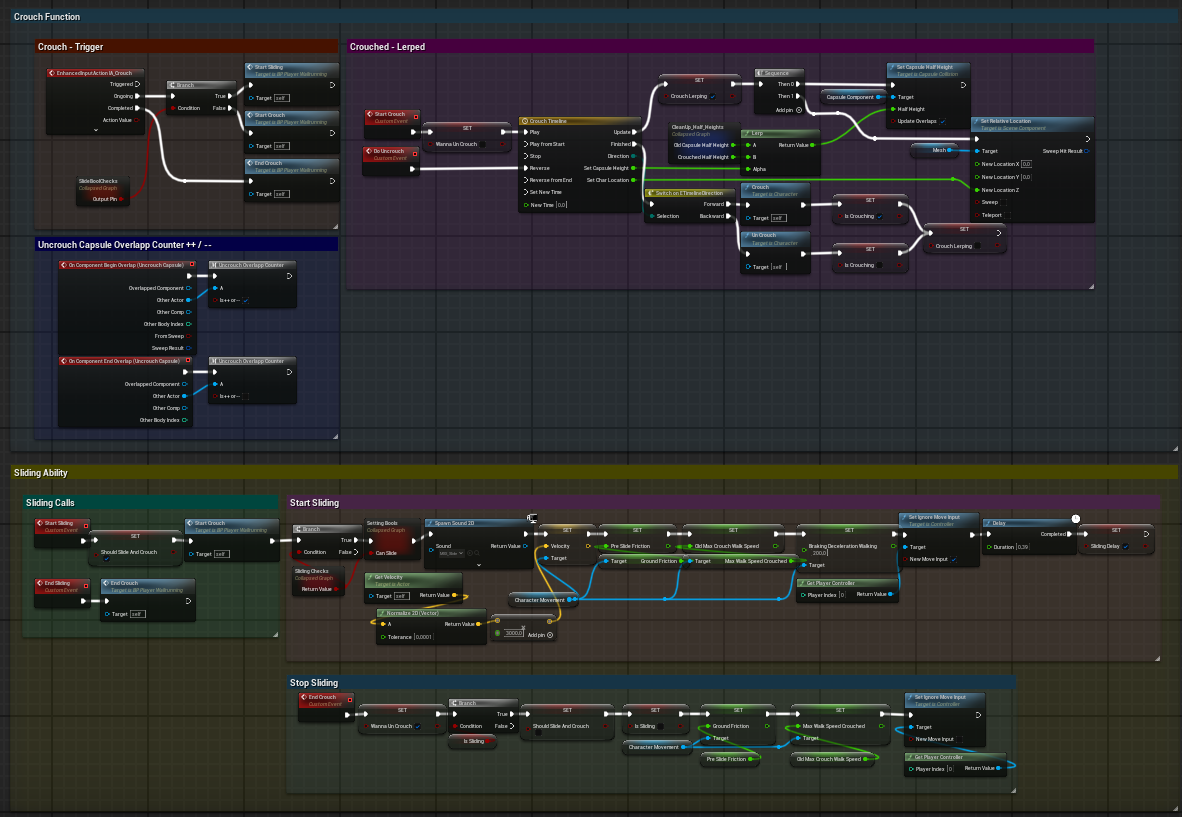Expand the Spawn Sound 2D advanced pins
Screen dimensions: 1182x817
point(479,565)
